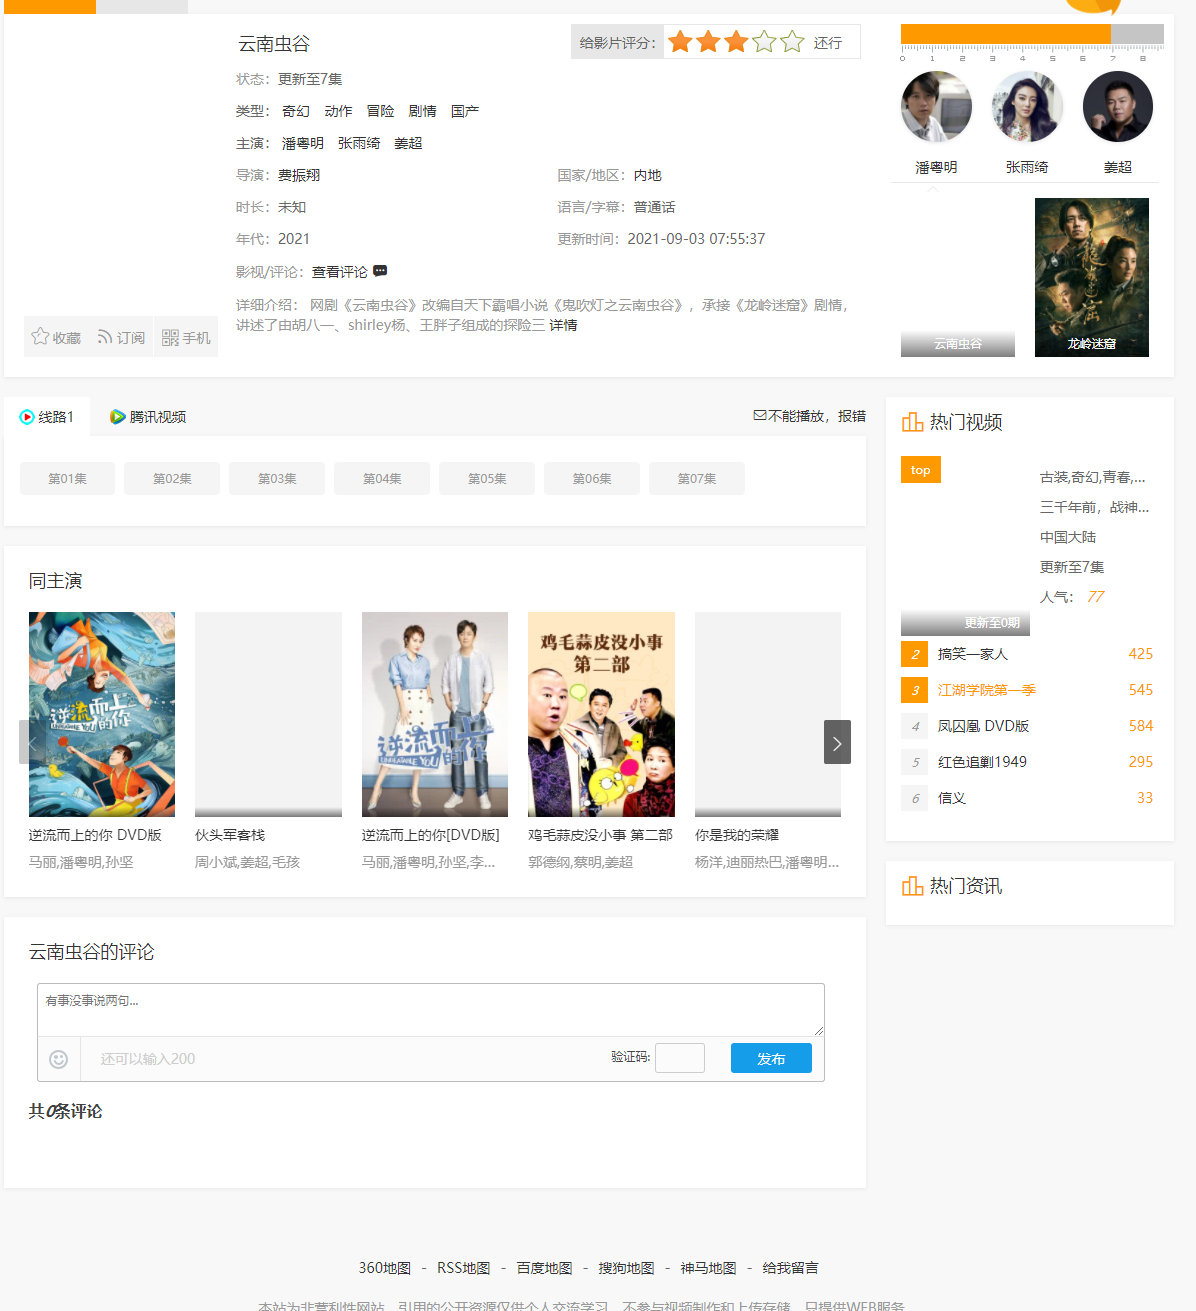Click the next arrow in 同主演 carousel

pos(837,742)
